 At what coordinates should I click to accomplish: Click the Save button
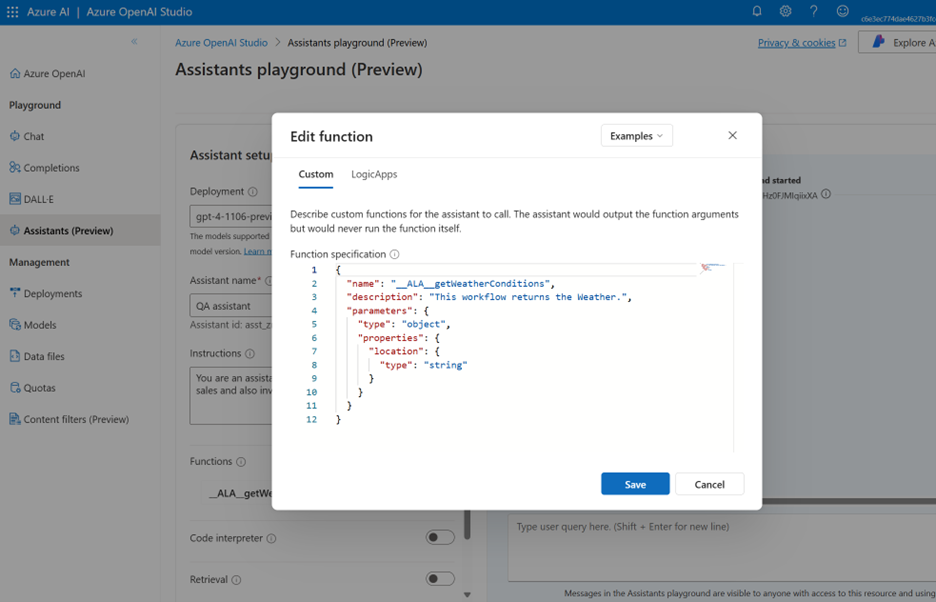pyautogui.click(x=635, y=484)
